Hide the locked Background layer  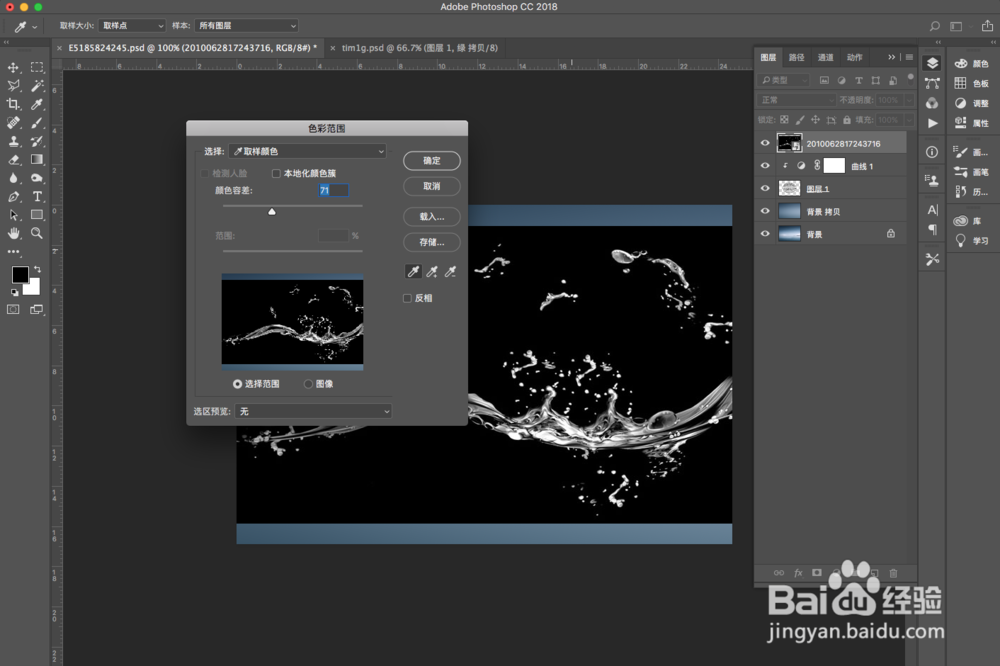(x=765, y=233)
